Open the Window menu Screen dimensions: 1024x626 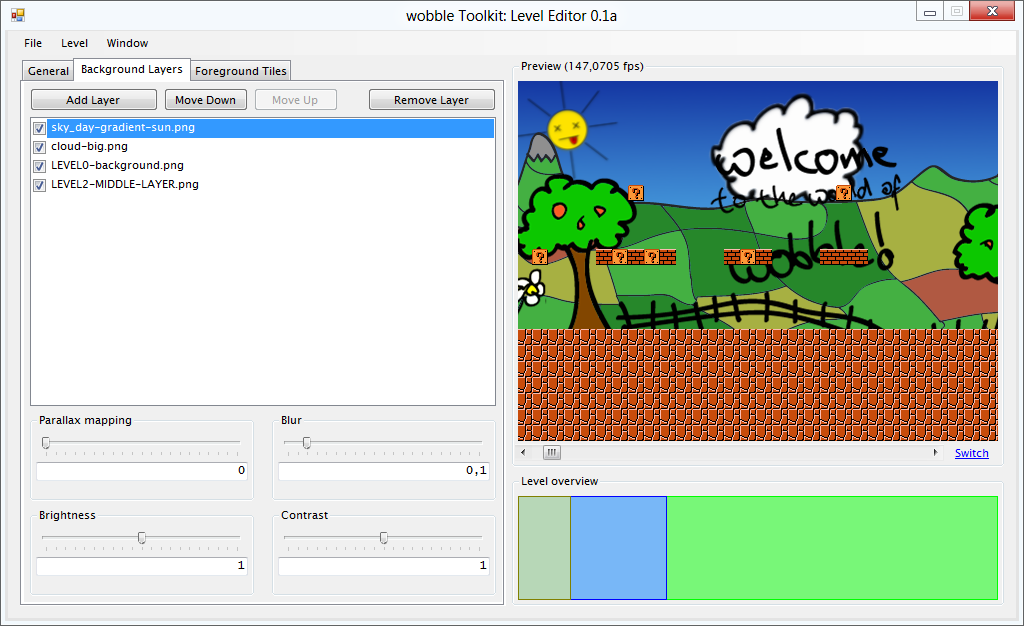(x=127, y=43)
